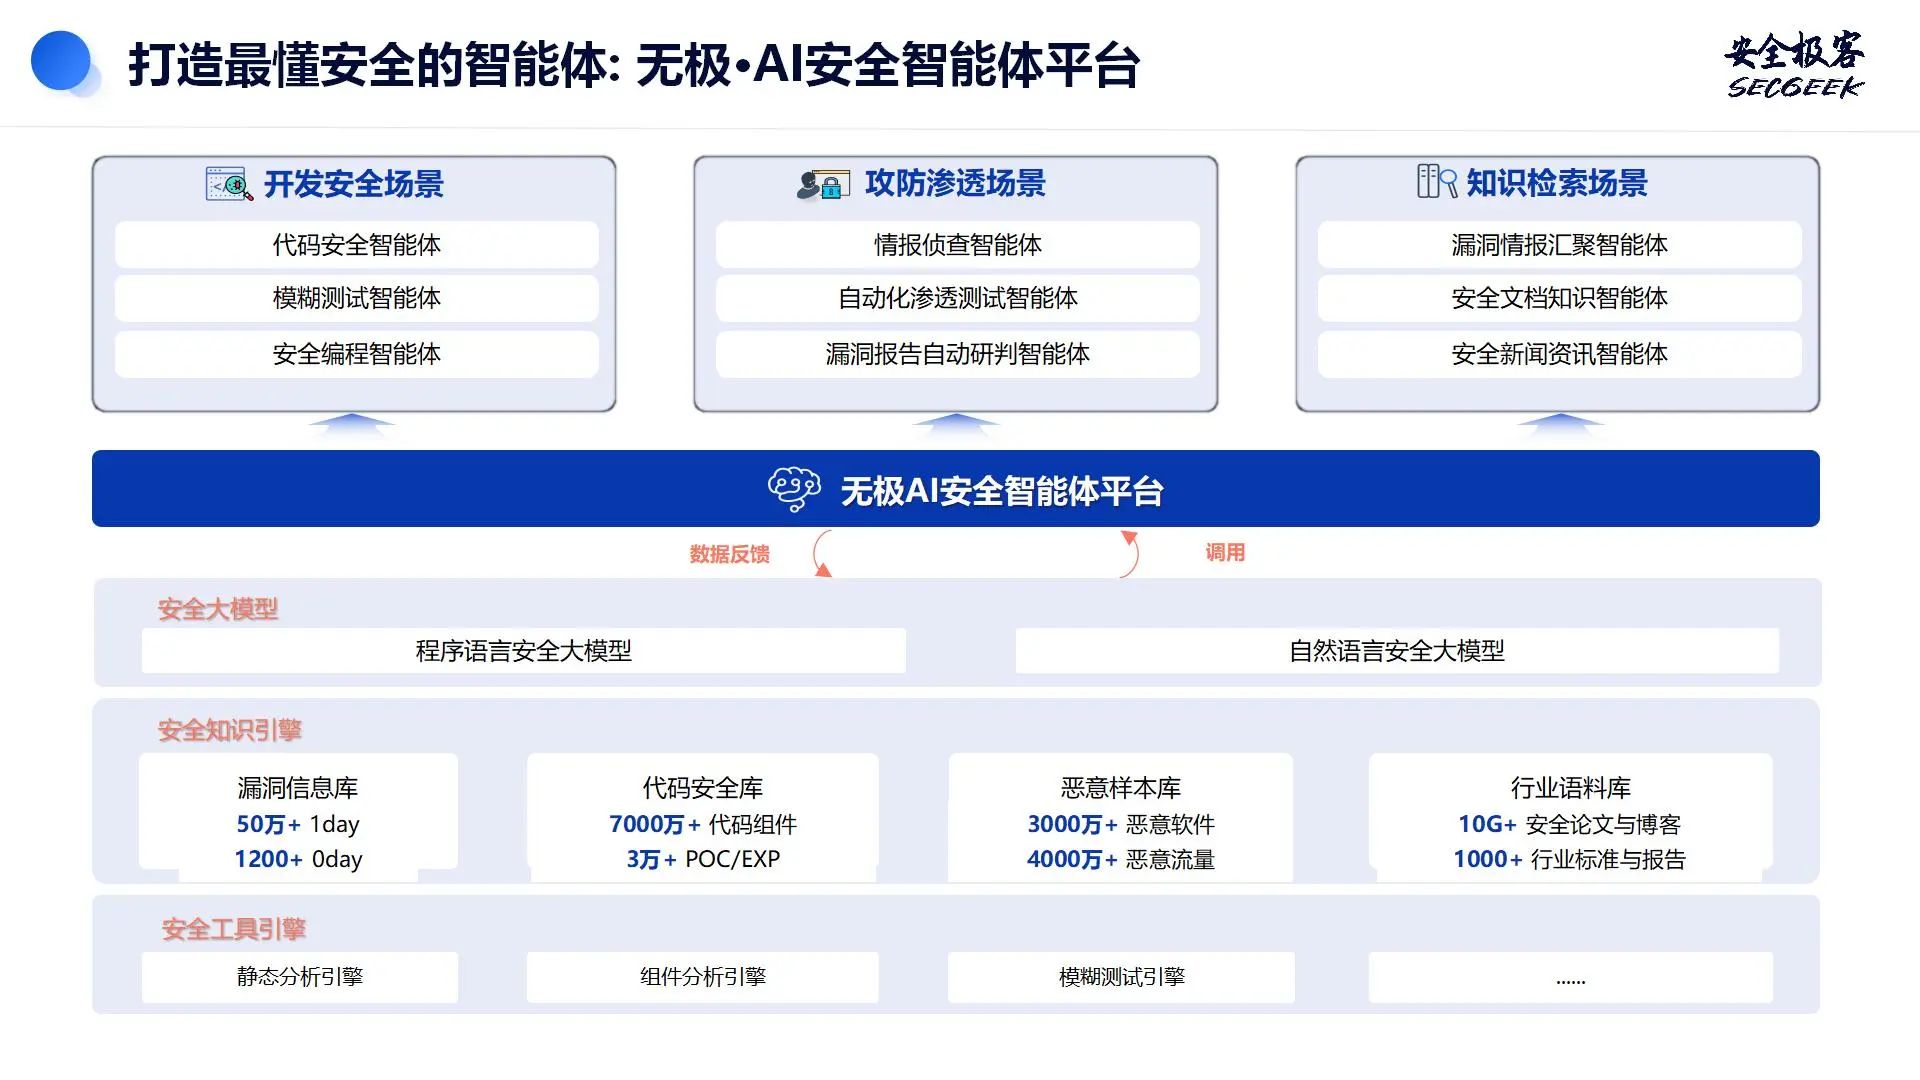This screenshot has width=1920, height=1080.
Task: Click the 50万+ 1day text
Action: point(298,824)
